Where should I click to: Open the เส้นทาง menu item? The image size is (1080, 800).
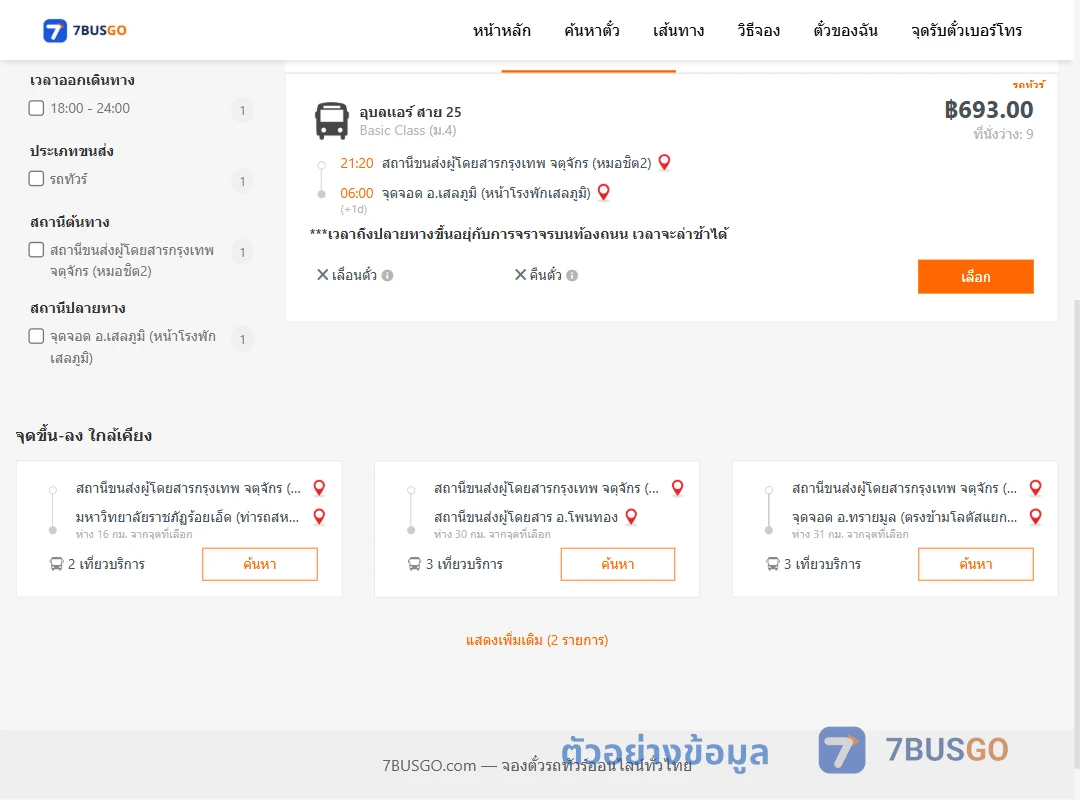(678, 30)
